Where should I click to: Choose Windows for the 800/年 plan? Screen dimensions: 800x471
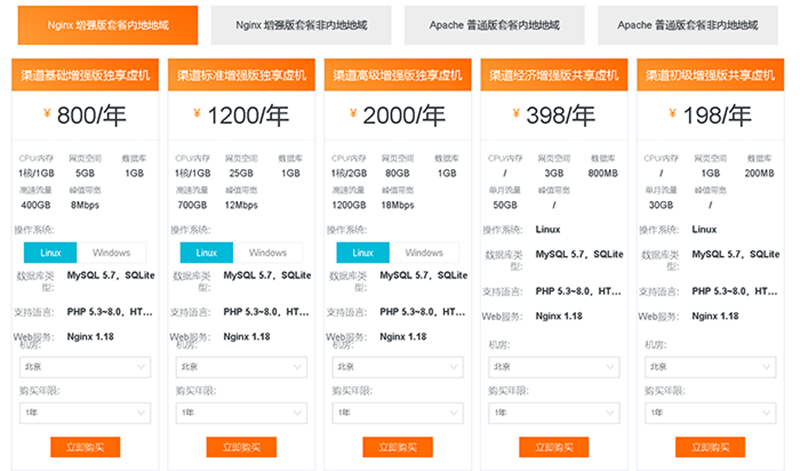tap(111, 252)
